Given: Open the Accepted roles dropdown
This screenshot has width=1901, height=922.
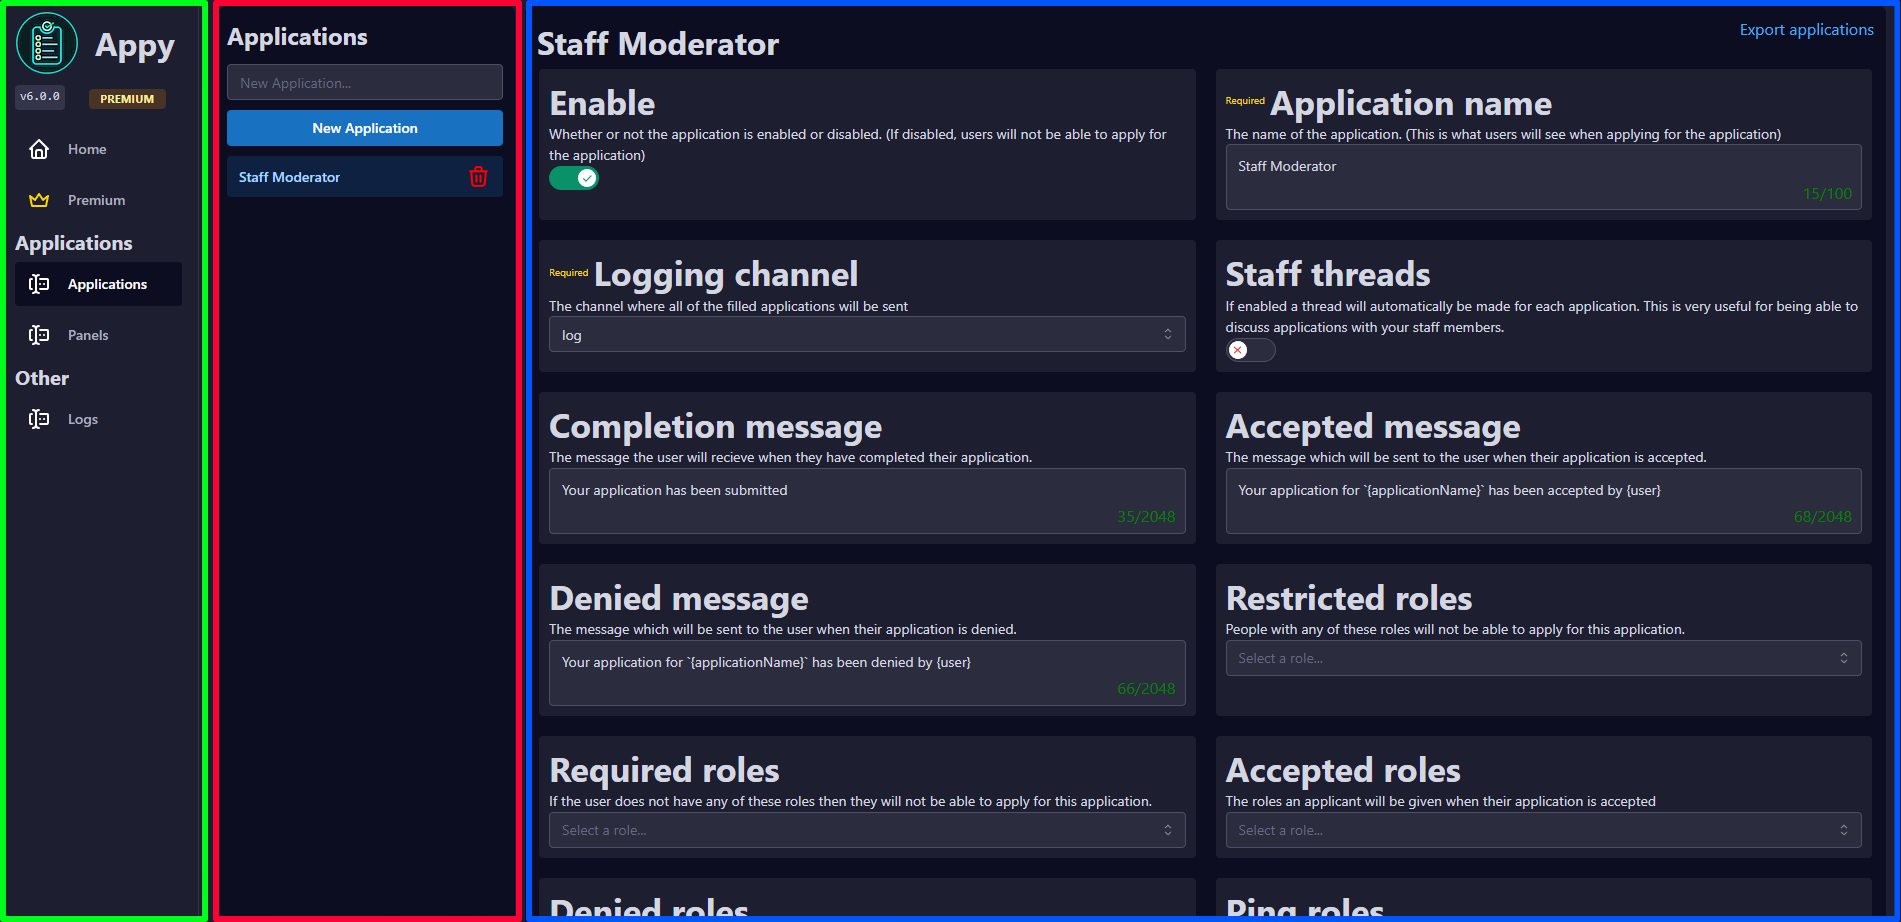Looking at the screenshot, I should click(1542, 830).
